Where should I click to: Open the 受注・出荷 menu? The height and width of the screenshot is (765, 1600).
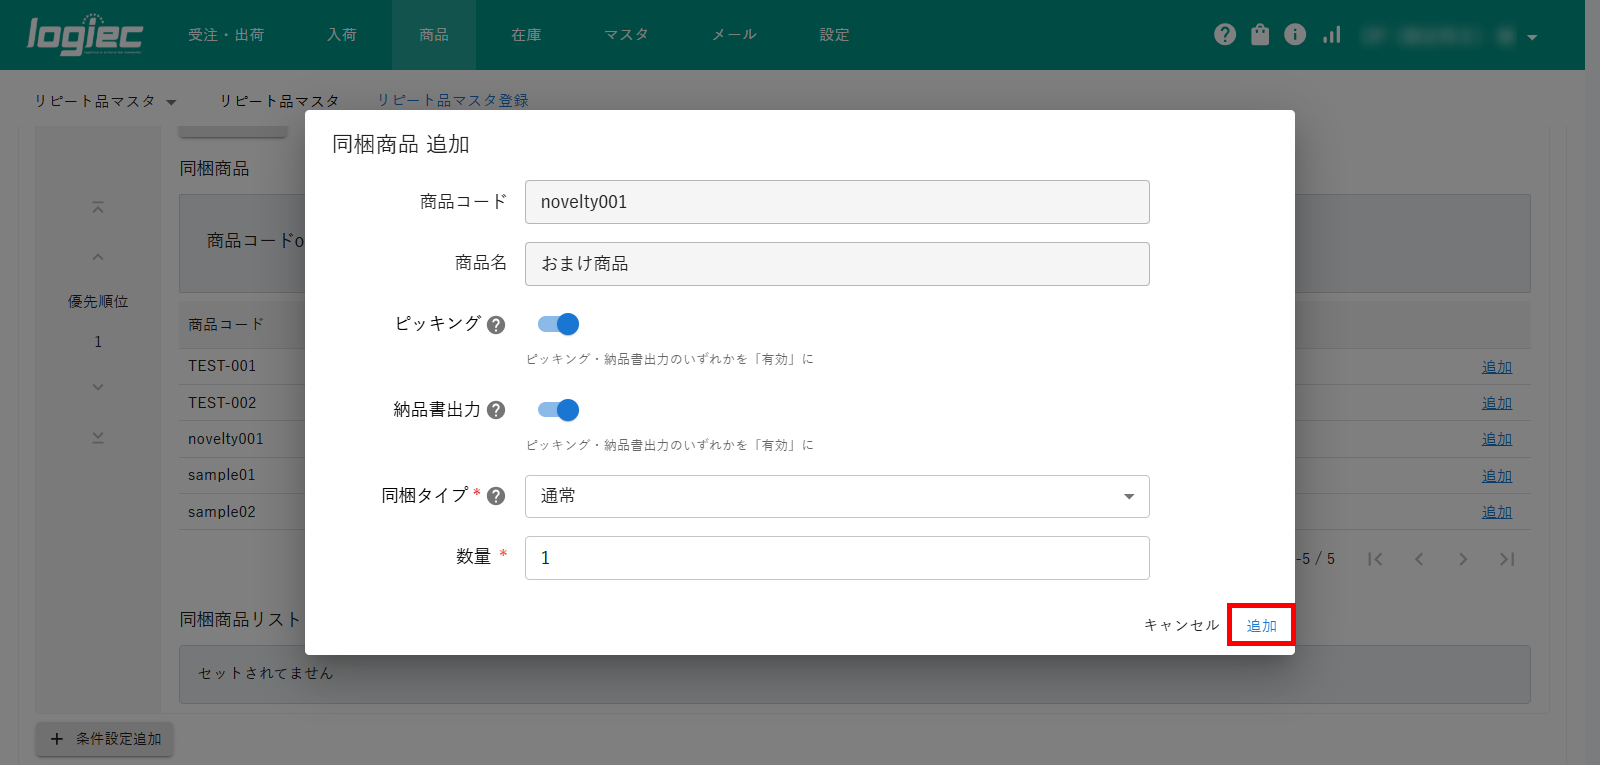[x=226, y=35]
